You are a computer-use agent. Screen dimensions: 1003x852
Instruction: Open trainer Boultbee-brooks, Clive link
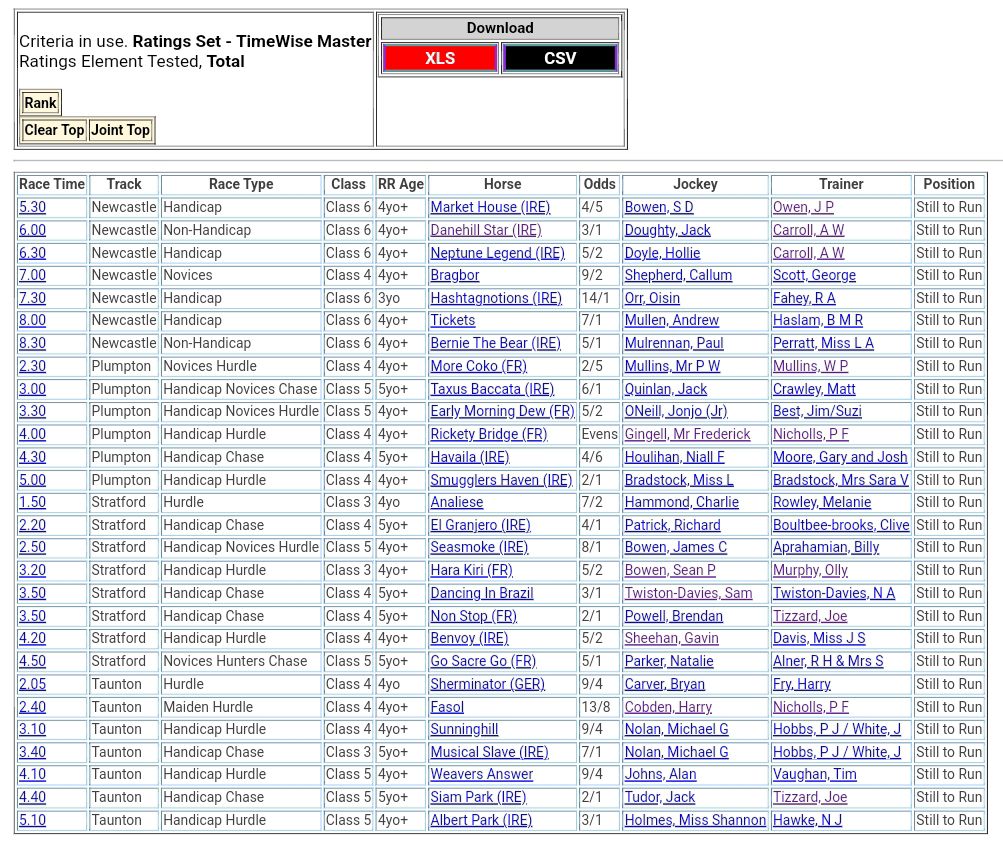[x=841, y=525]
